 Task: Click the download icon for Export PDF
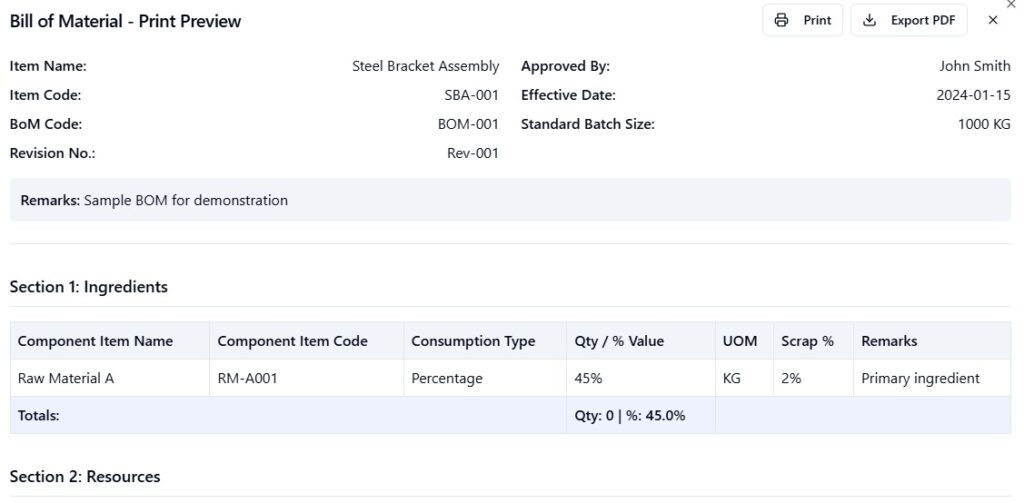pos(869,20)
